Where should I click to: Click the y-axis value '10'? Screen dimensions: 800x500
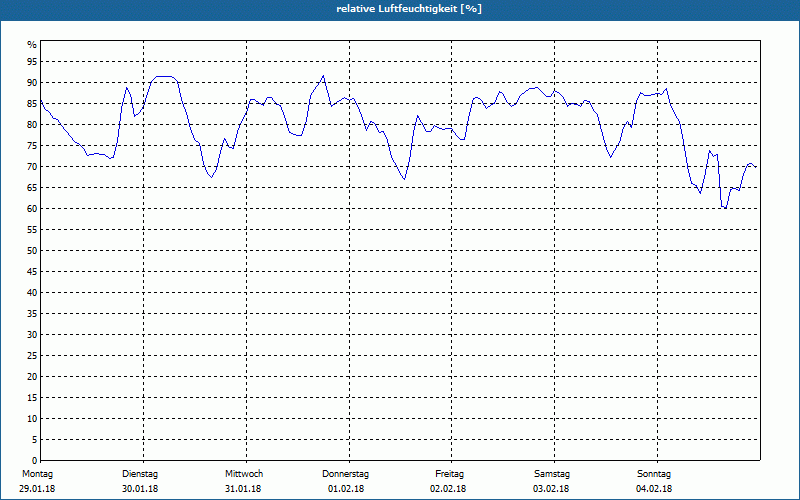[x=32, y=418]
